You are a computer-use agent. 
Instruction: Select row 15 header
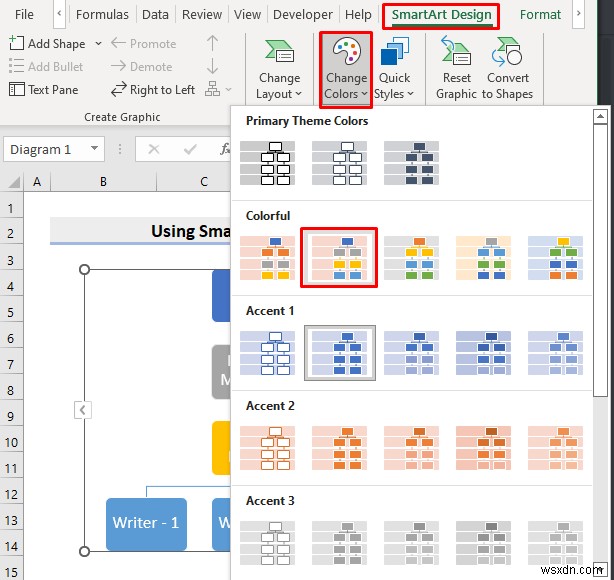11,570
